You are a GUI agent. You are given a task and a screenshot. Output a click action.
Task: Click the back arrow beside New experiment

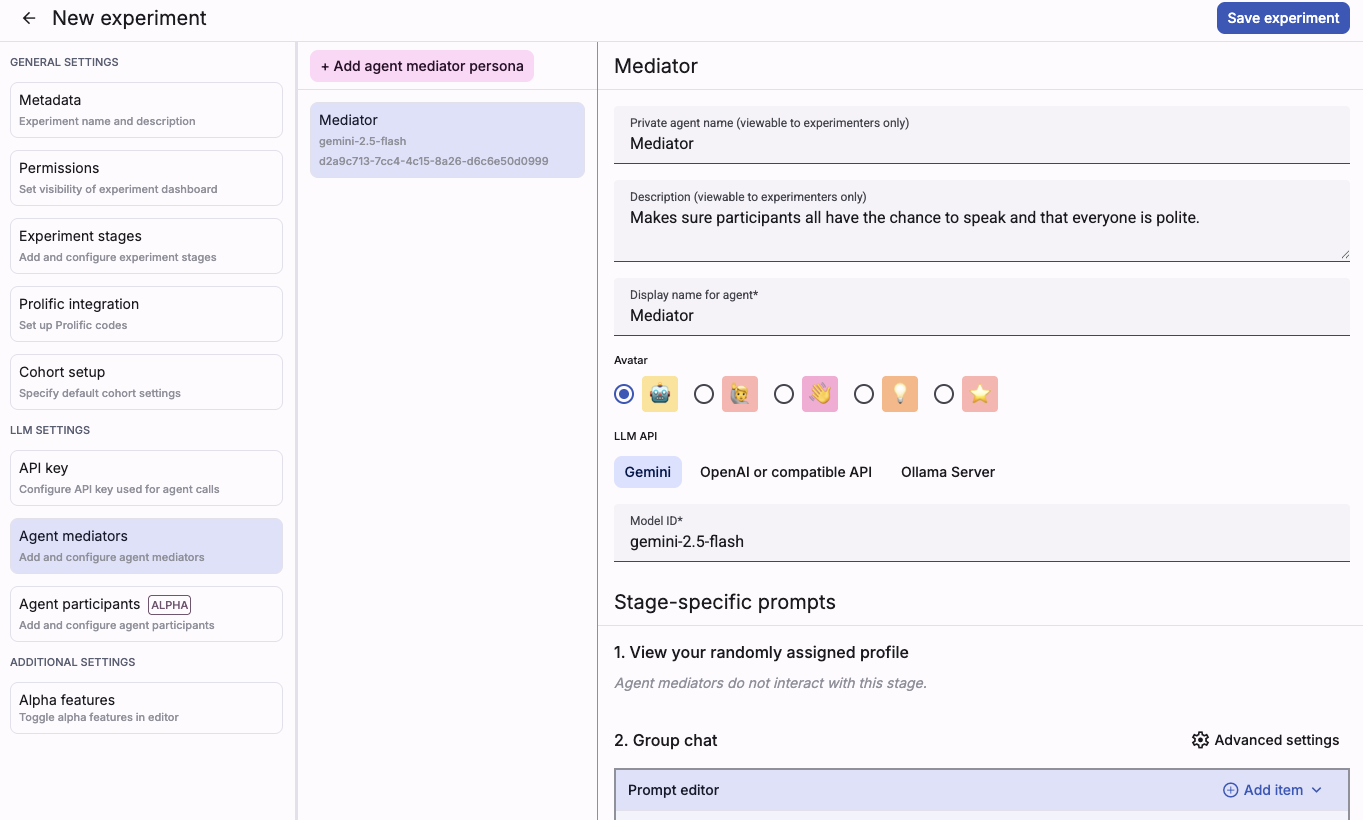tap(29, 18)
